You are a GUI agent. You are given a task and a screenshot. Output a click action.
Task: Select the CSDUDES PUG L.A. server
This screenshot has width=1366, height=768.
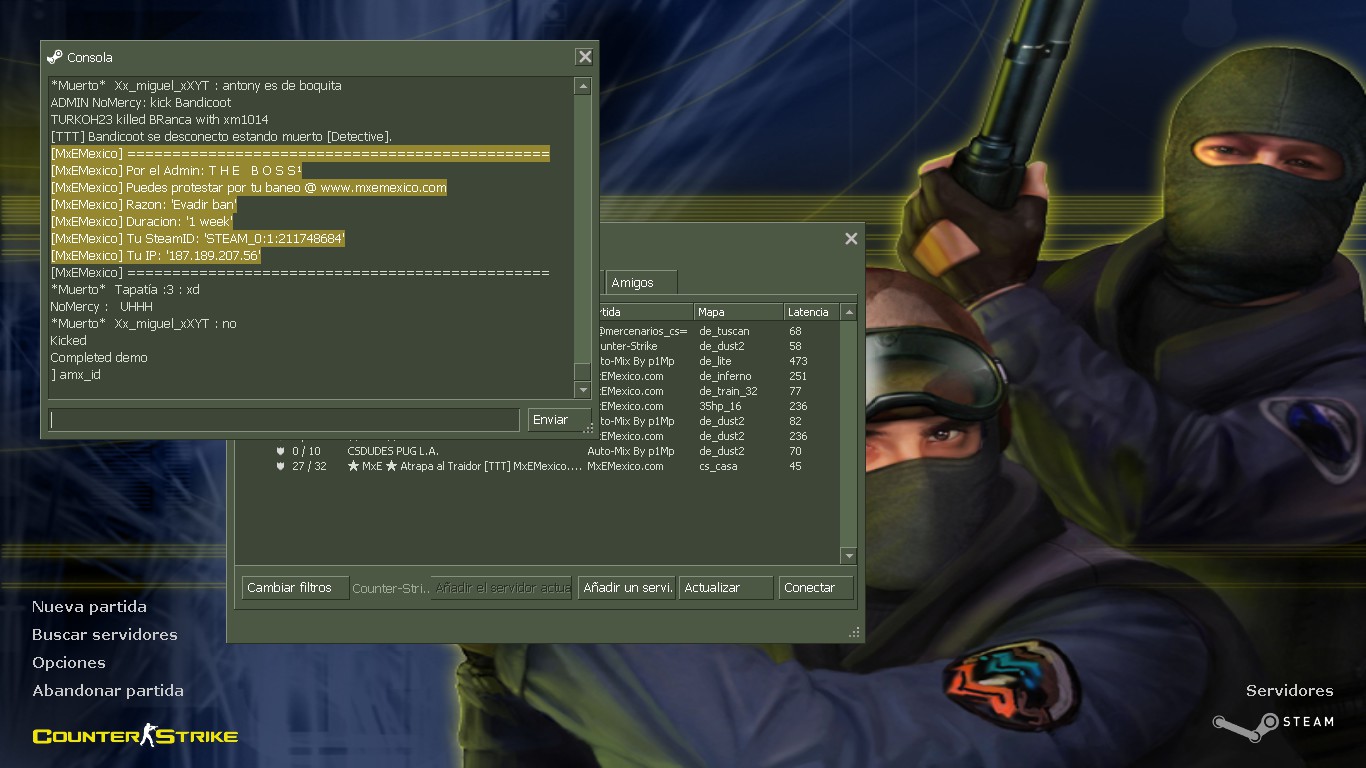tap(393, 451)
